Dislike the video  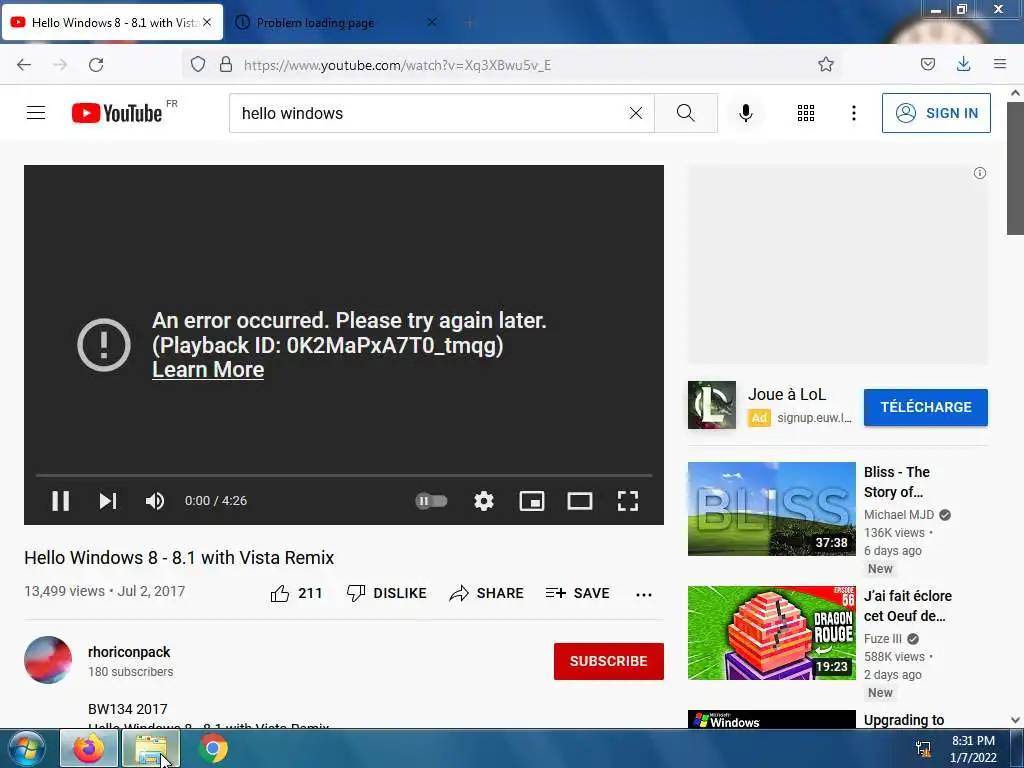(387, 593)
